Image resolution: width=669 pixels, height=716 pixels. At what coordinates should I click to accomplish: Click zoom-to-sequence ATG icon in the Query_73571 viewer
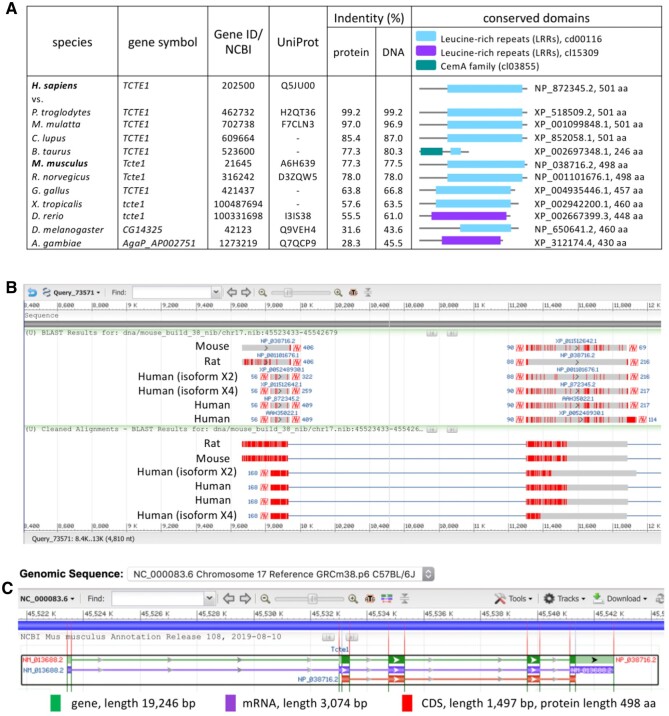pos(353,292)
